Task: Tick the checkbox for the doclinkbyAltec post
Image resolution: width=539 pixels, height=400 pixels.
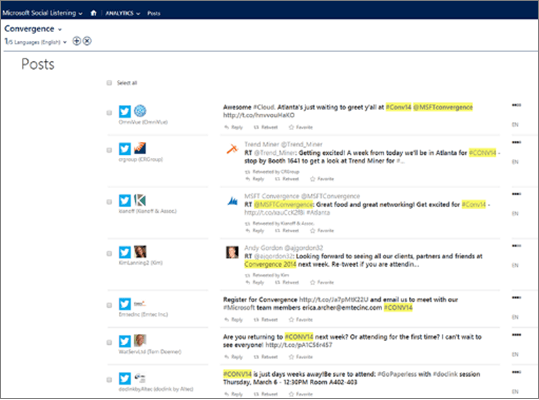Action: 109,380
